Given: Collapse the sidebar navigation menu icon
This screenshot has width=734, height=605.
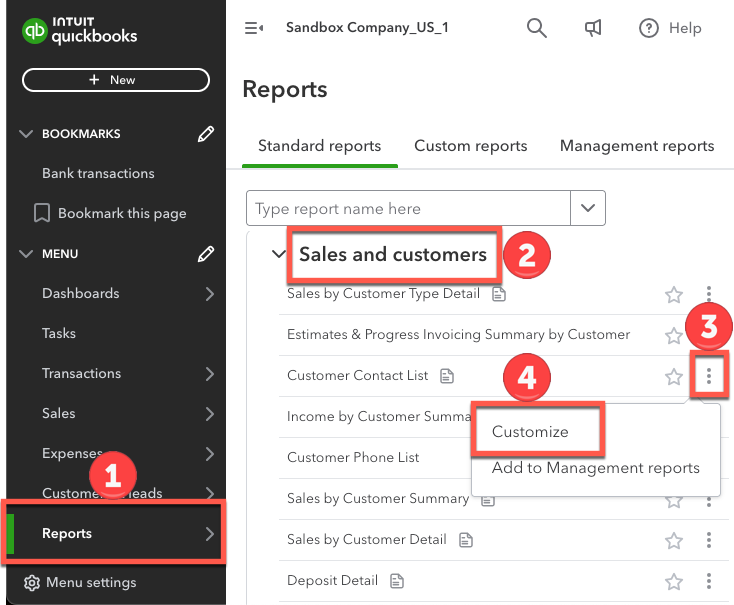Looking at the screenshot, I should point(254,28).
